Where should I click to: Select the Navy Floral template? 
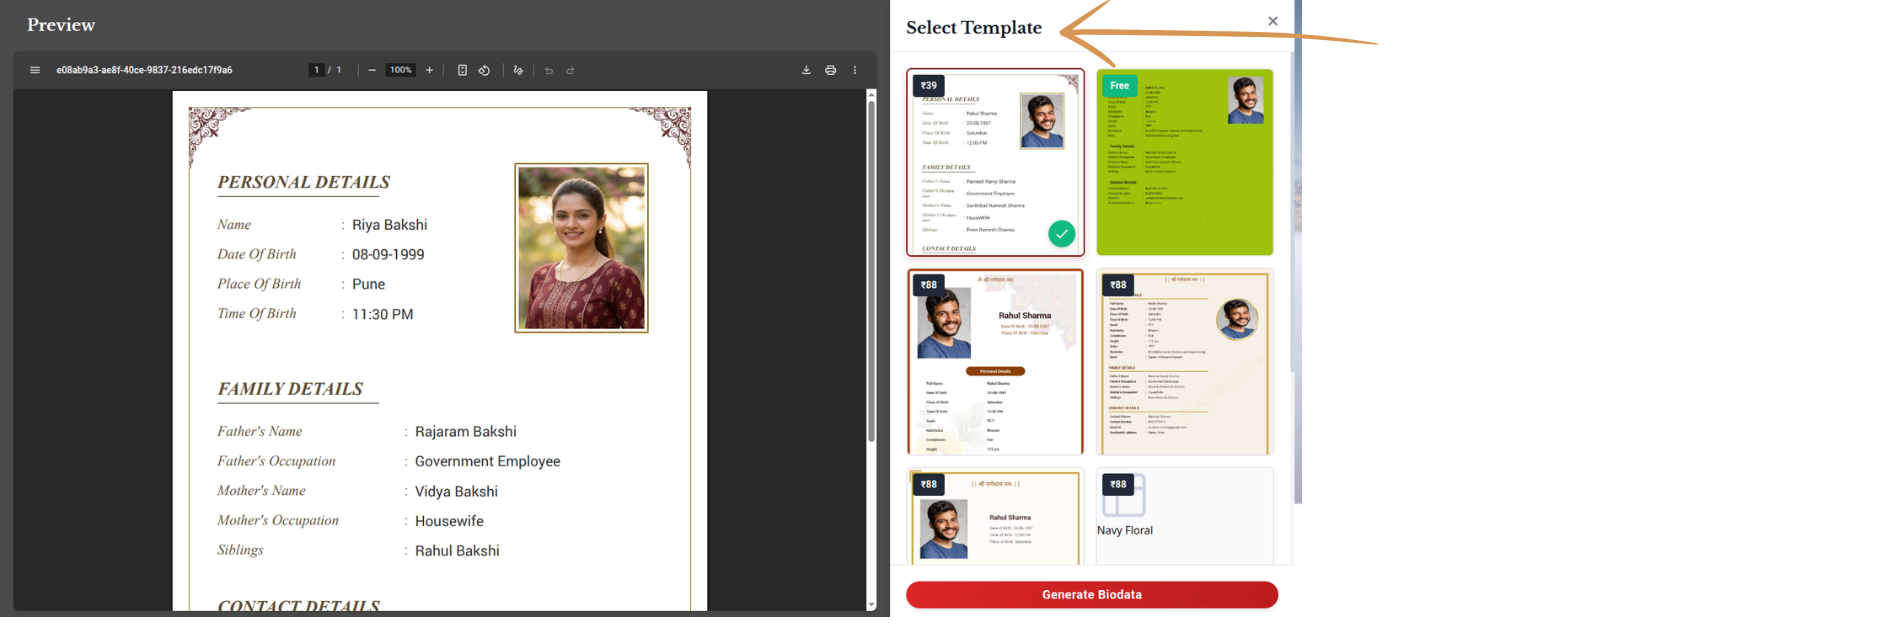pyautogui.click(x=1184, y=515)
